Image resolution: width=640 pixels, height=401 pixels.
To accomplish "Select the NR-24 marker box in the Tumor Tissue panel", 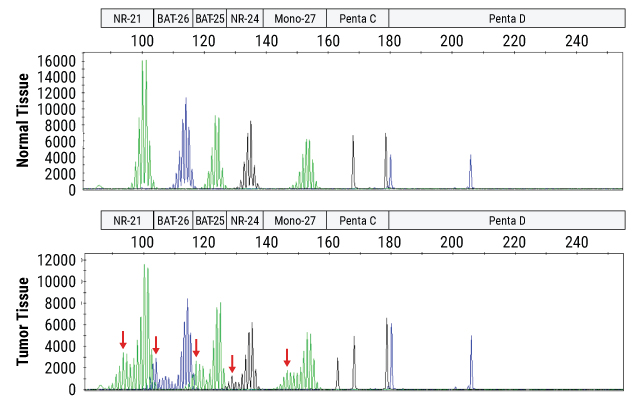I will coord(245,220).
